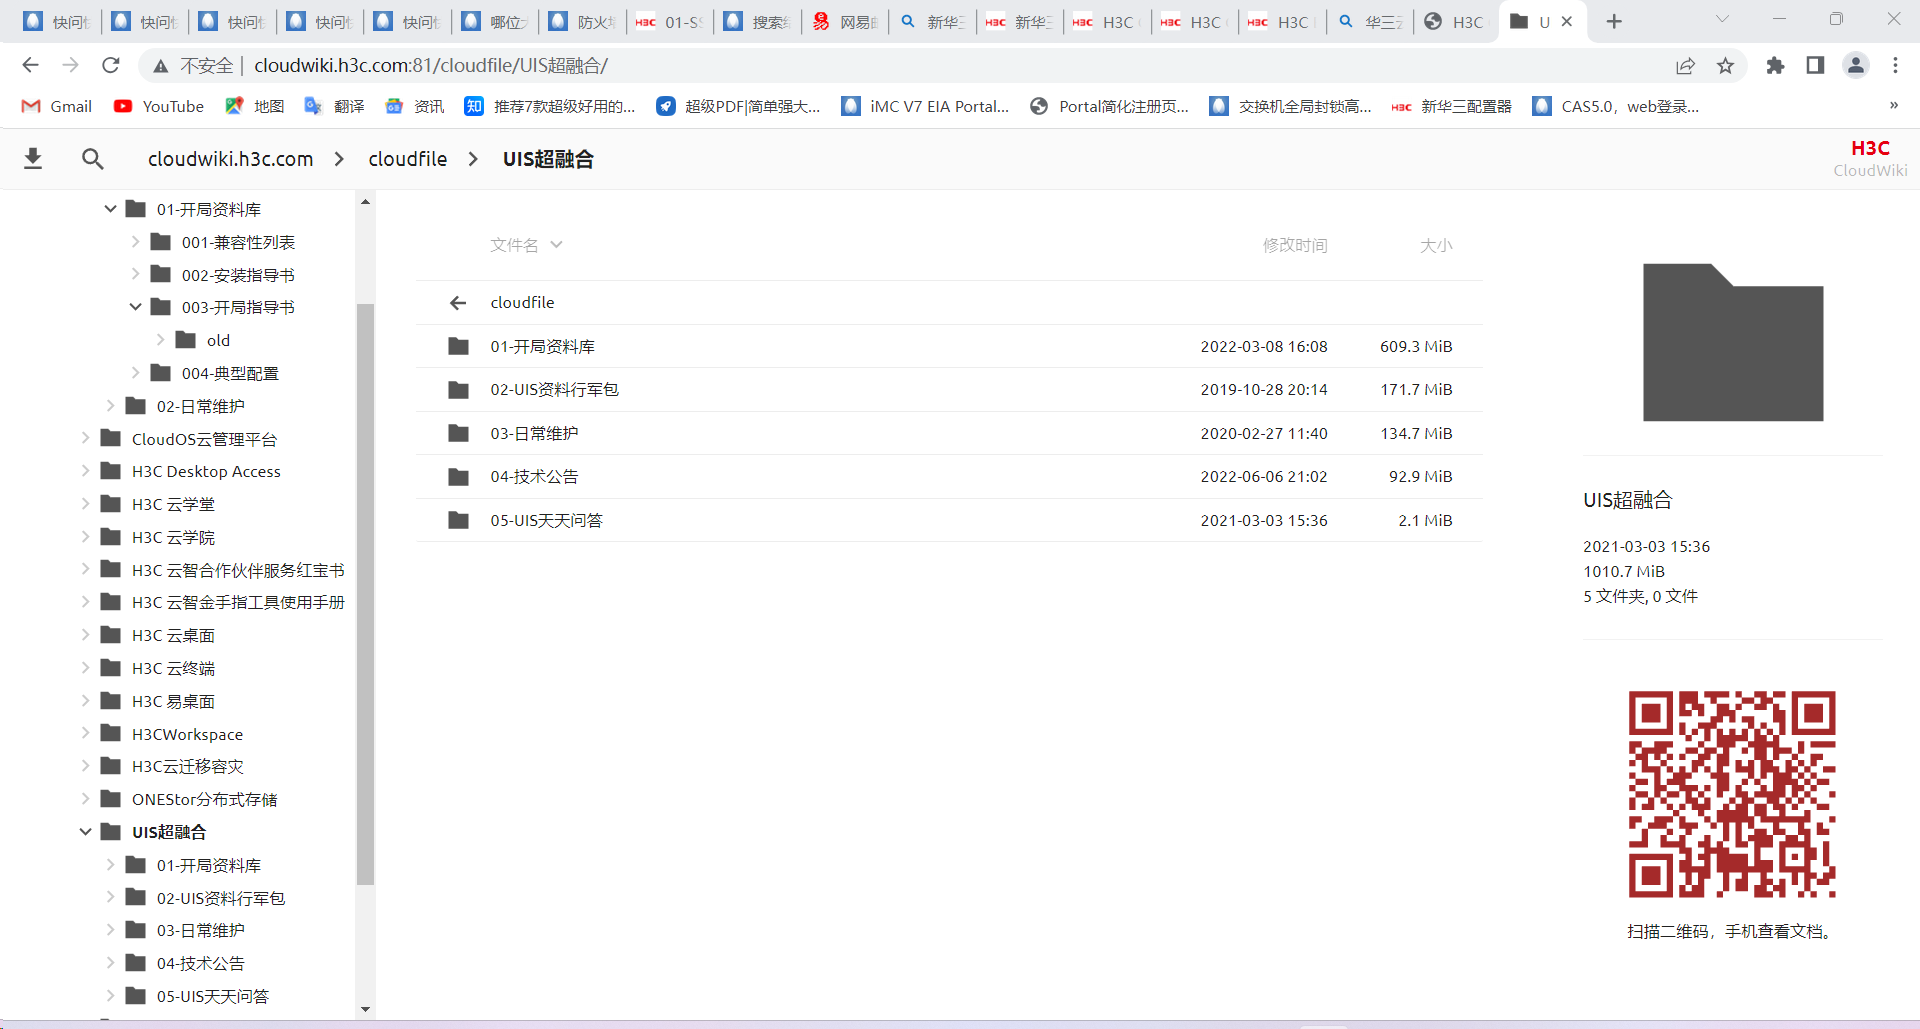Image resolution: width=1920 pixels, height=1029 pixels.
Task: Select H3C云迁移容灾 in the sidebar tree
Action: coord(188,766)
